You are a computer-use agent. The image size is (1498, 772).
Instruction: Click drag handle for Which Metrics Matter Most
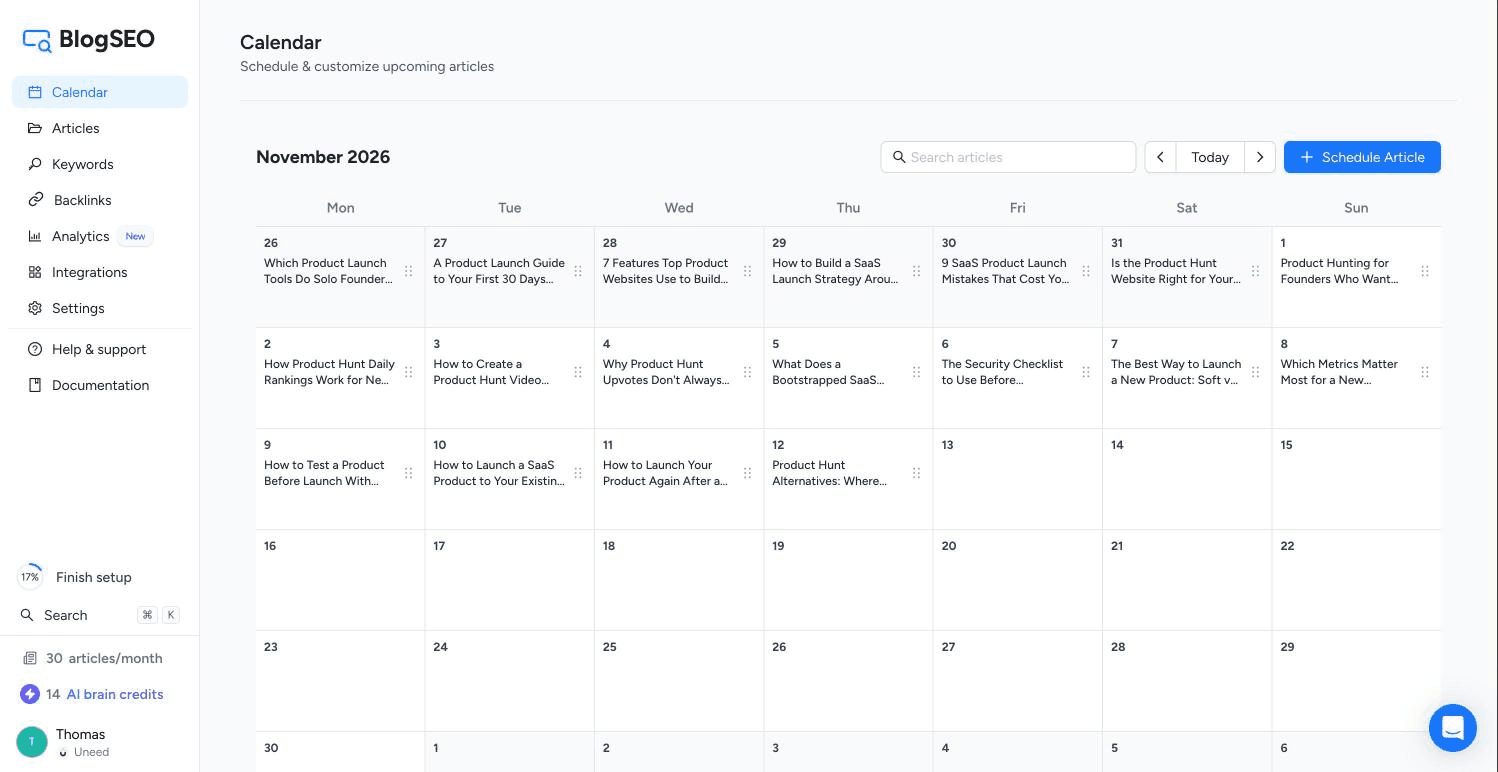click(x=1425, y=372)
